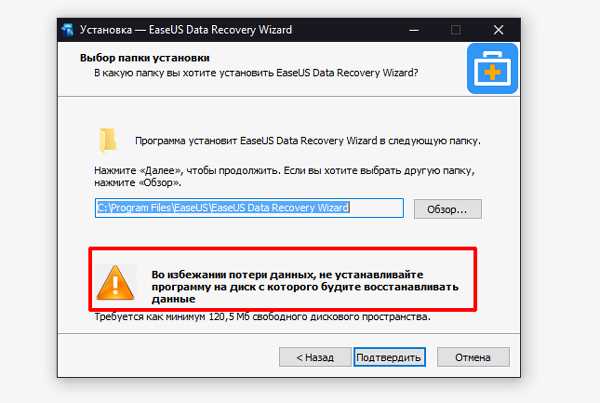This screenshot has width=600, height=403.
Task: Click the 120,5 Мб free disk space requirement text
Action: (x=262, y=317)
